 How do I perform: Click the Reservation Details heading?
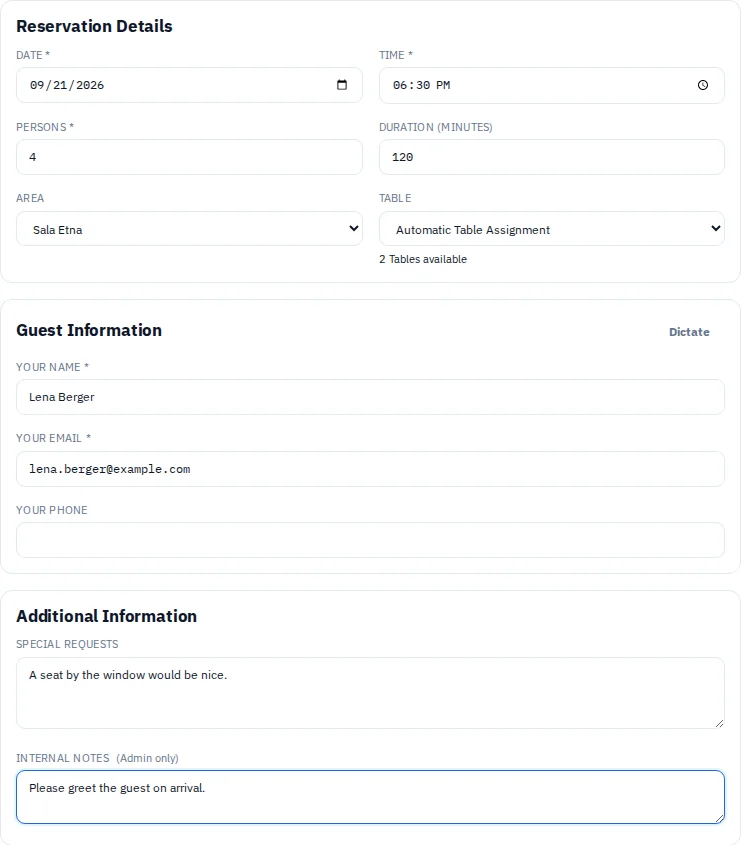(x=94, y=26)
